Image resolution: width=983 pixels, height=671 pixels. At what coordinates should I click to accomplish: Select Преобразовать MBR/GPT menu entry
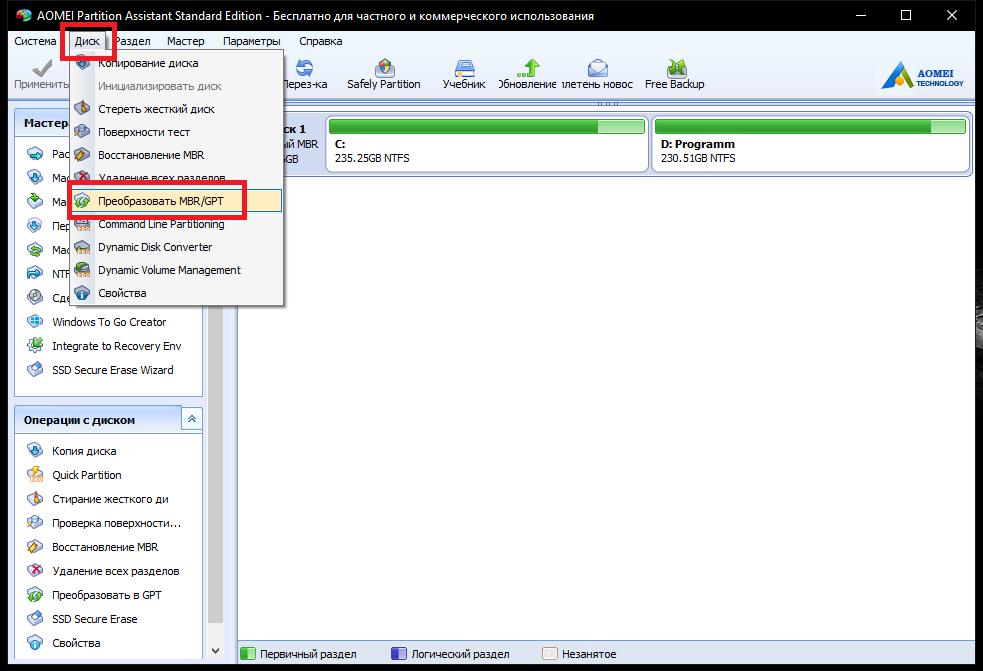click(x=176, y=201)
